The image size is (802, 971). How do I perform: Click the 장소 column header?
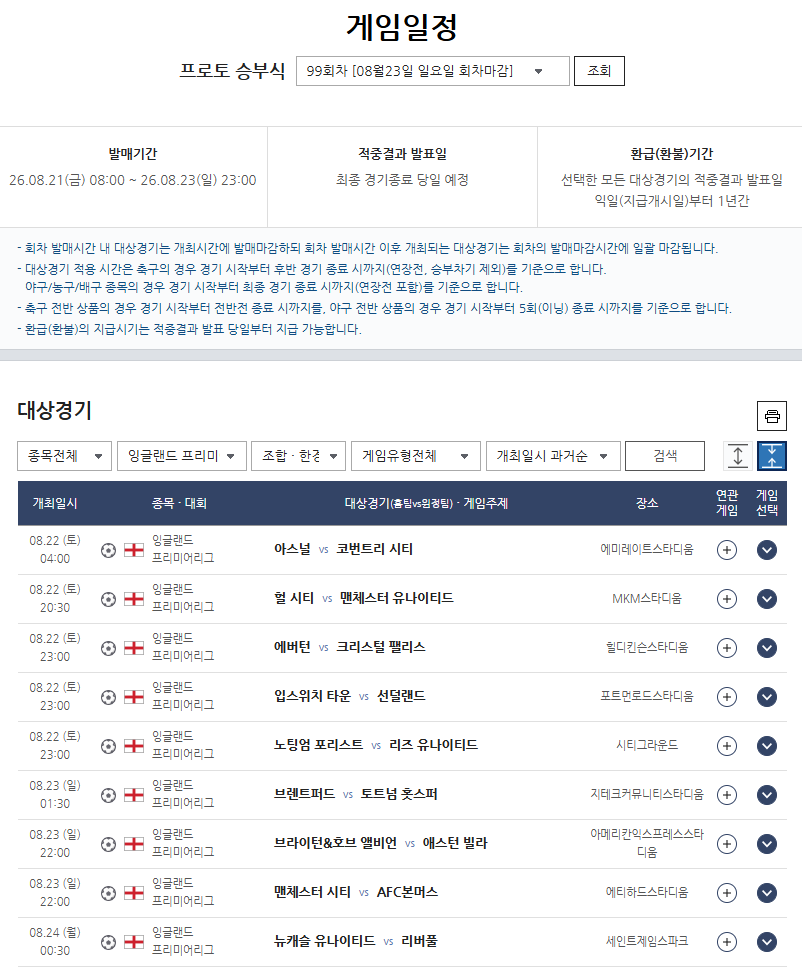[647, 503]
